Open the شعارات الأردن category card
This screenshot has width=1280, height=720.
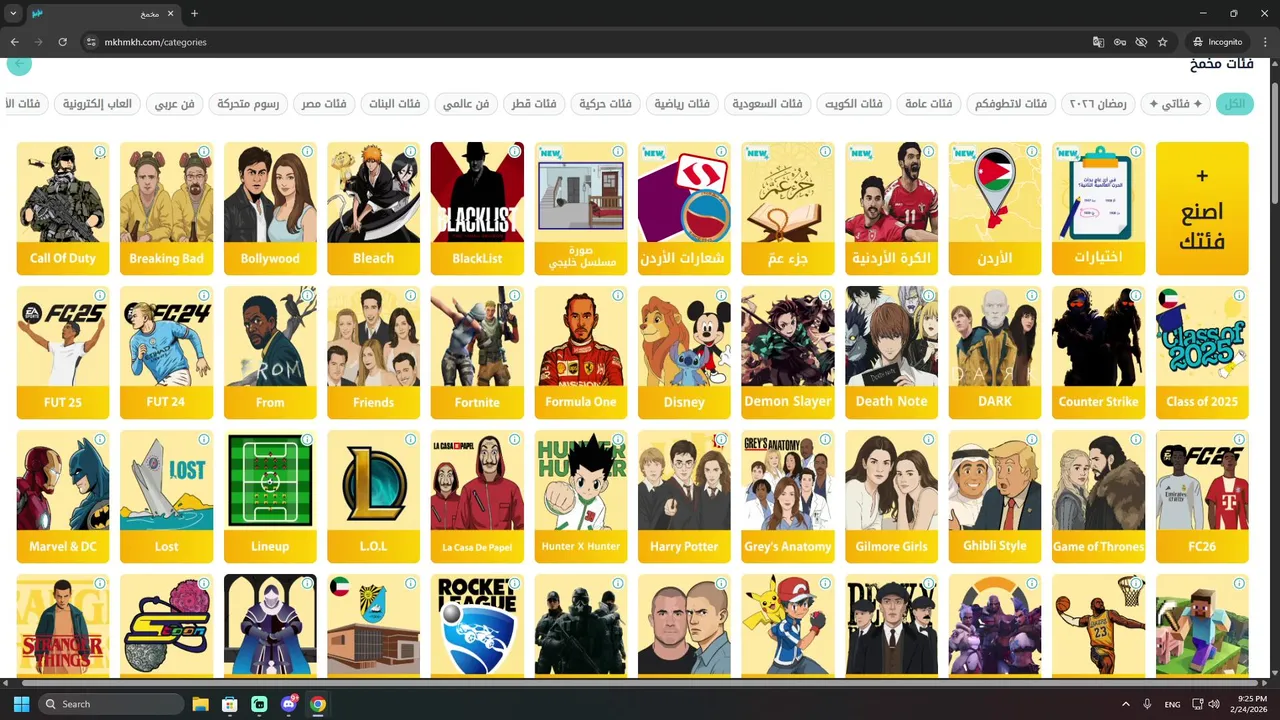click(684, 208)
